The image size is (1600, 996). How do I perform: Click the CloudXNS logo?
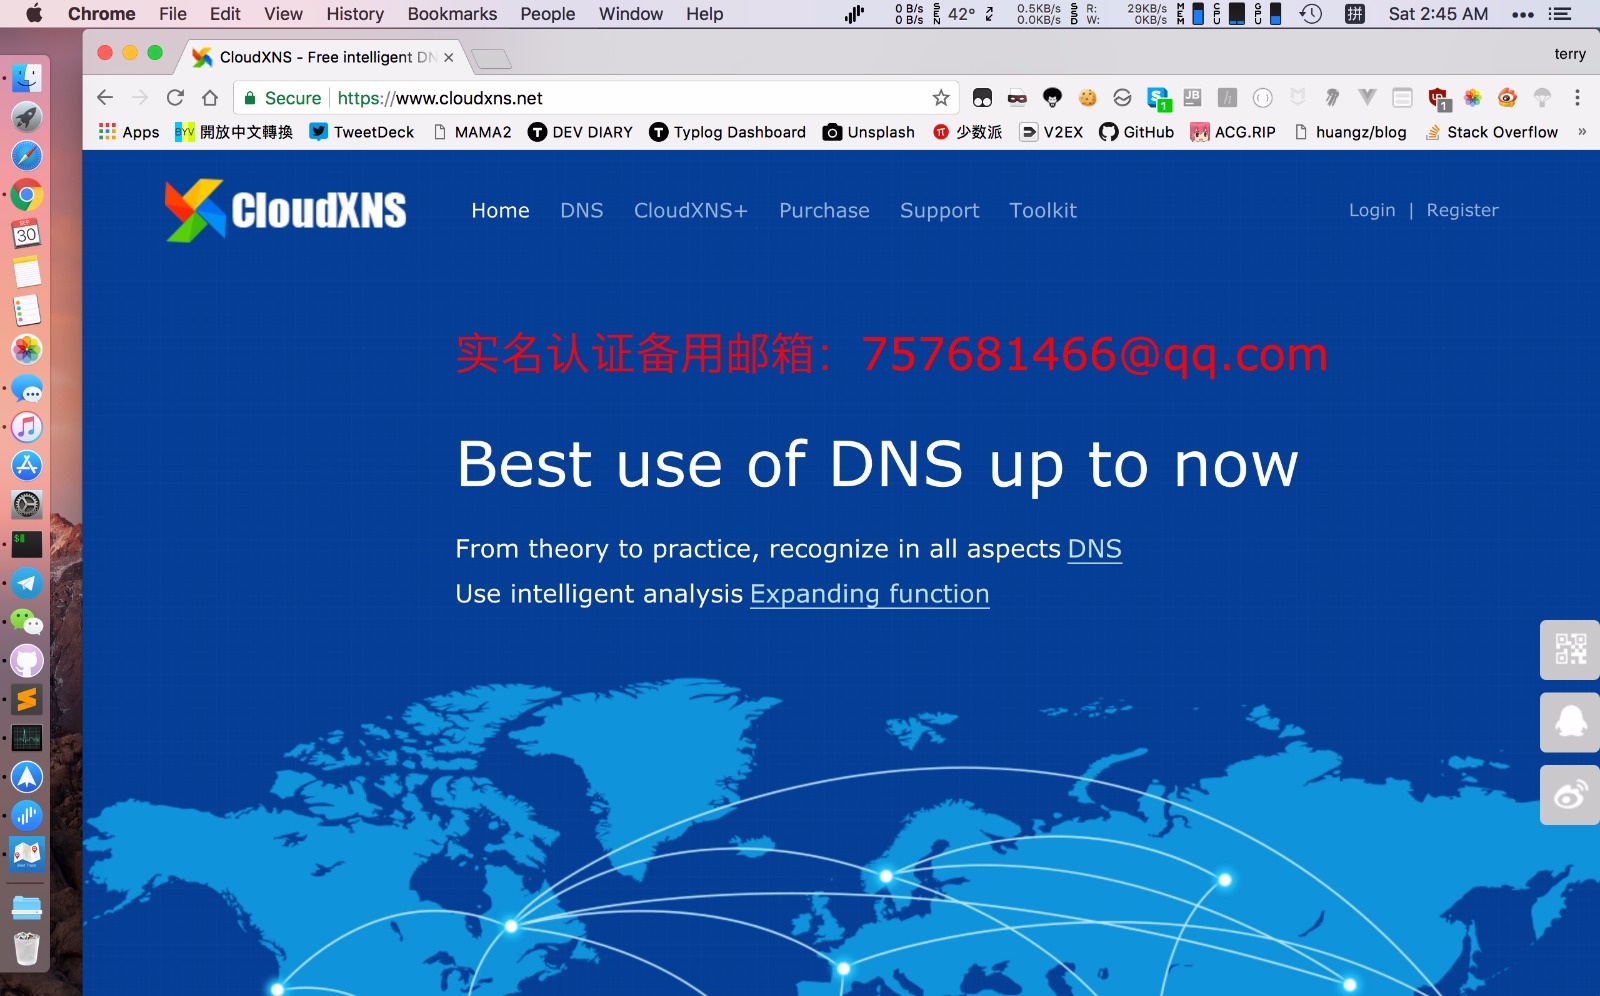coord(286,210)
